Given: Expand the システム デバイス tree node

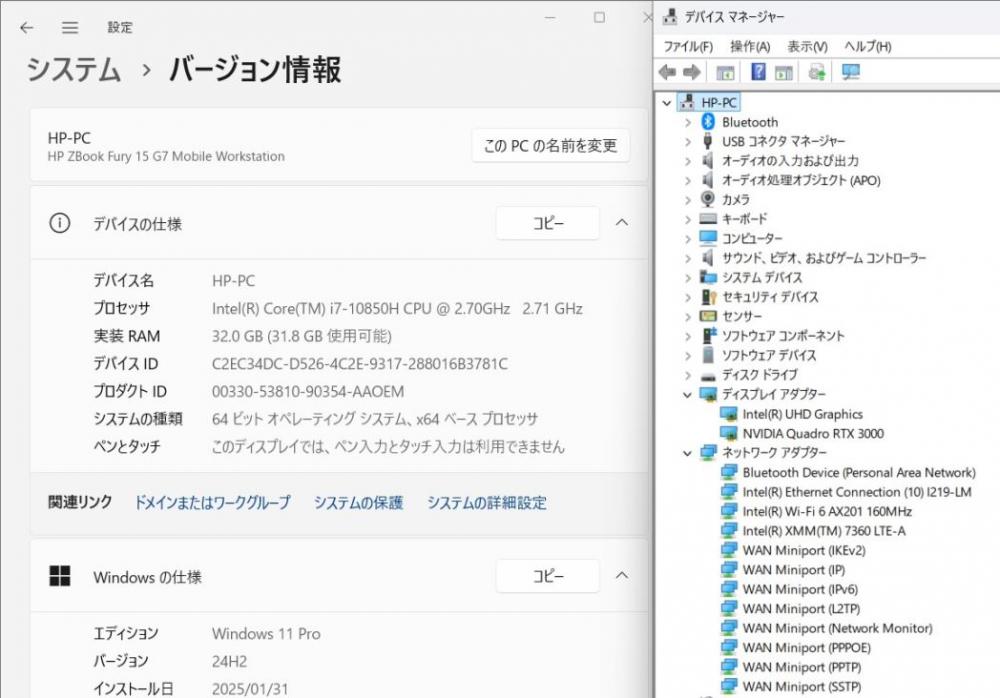Looking at the screenshot, I should coord(688,278).
